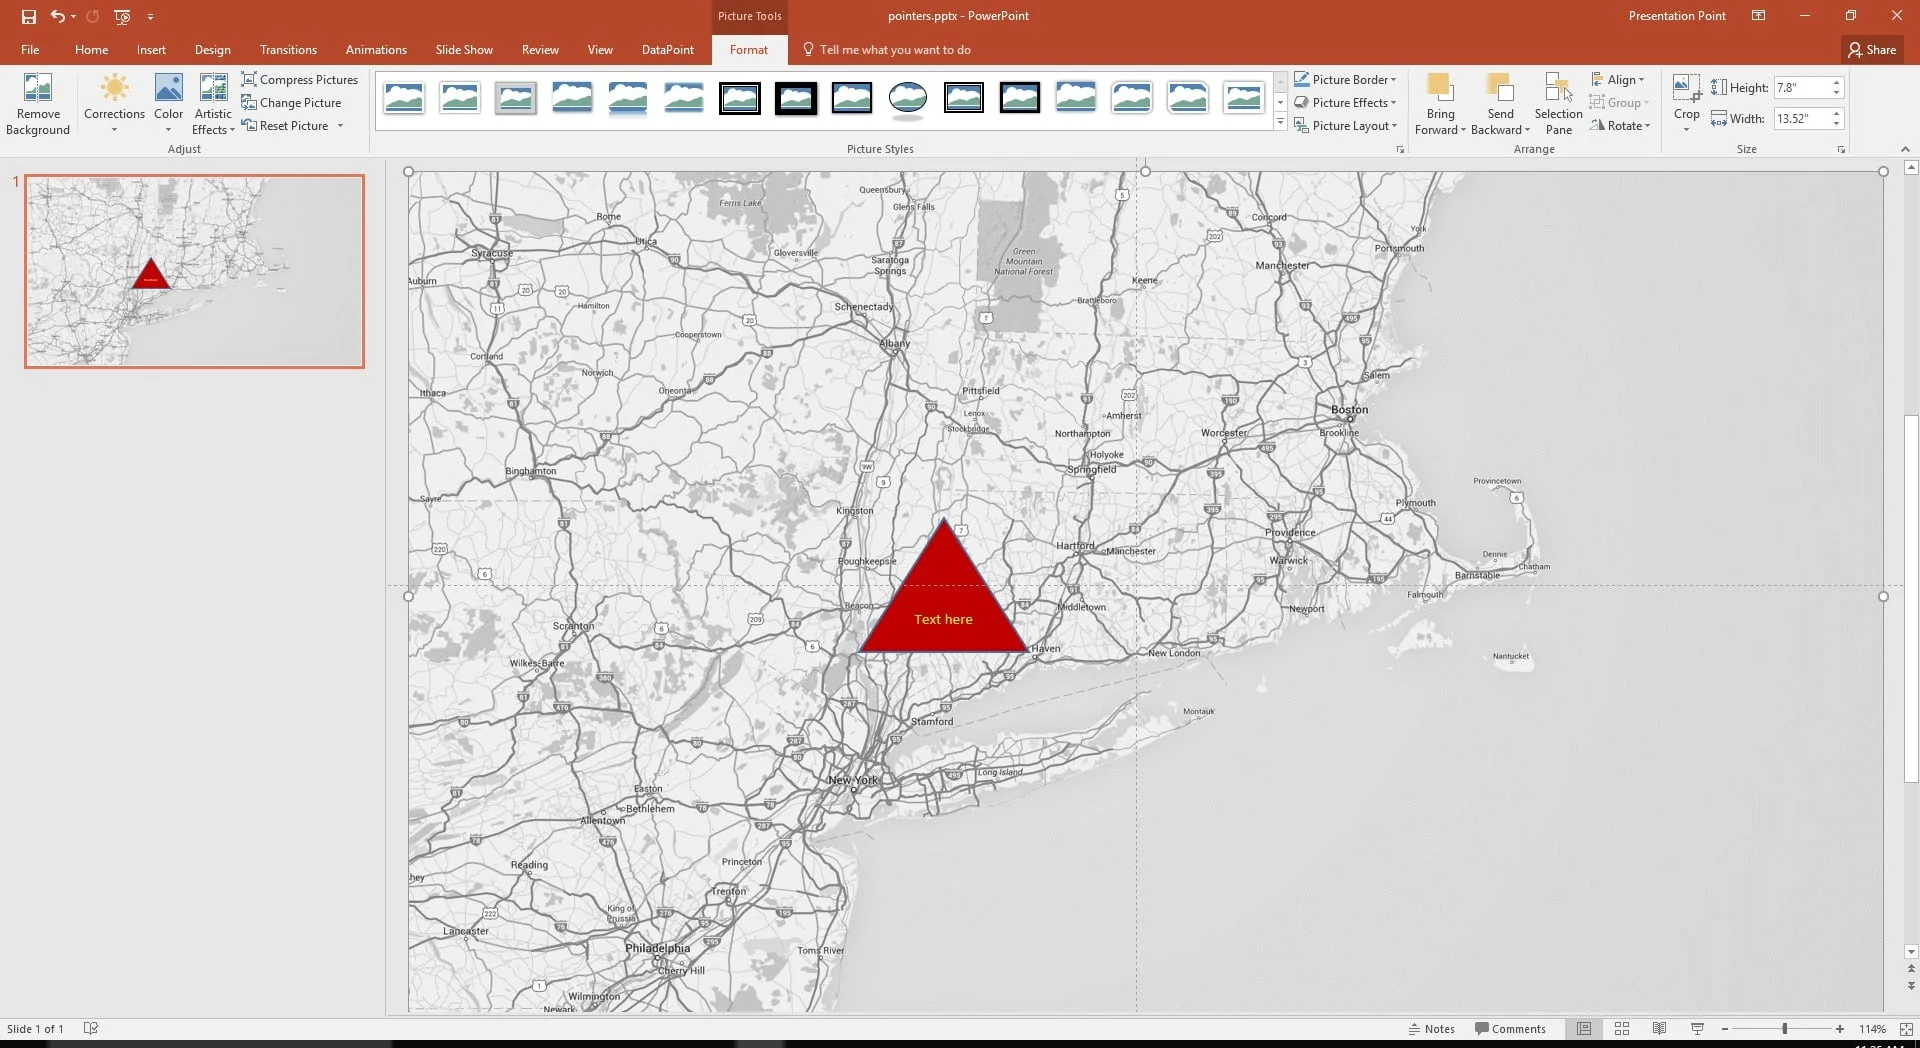This screenshot has width=1920, height=1048.
Task: Click the zoom slider handle
Action: (1784, 1029)
